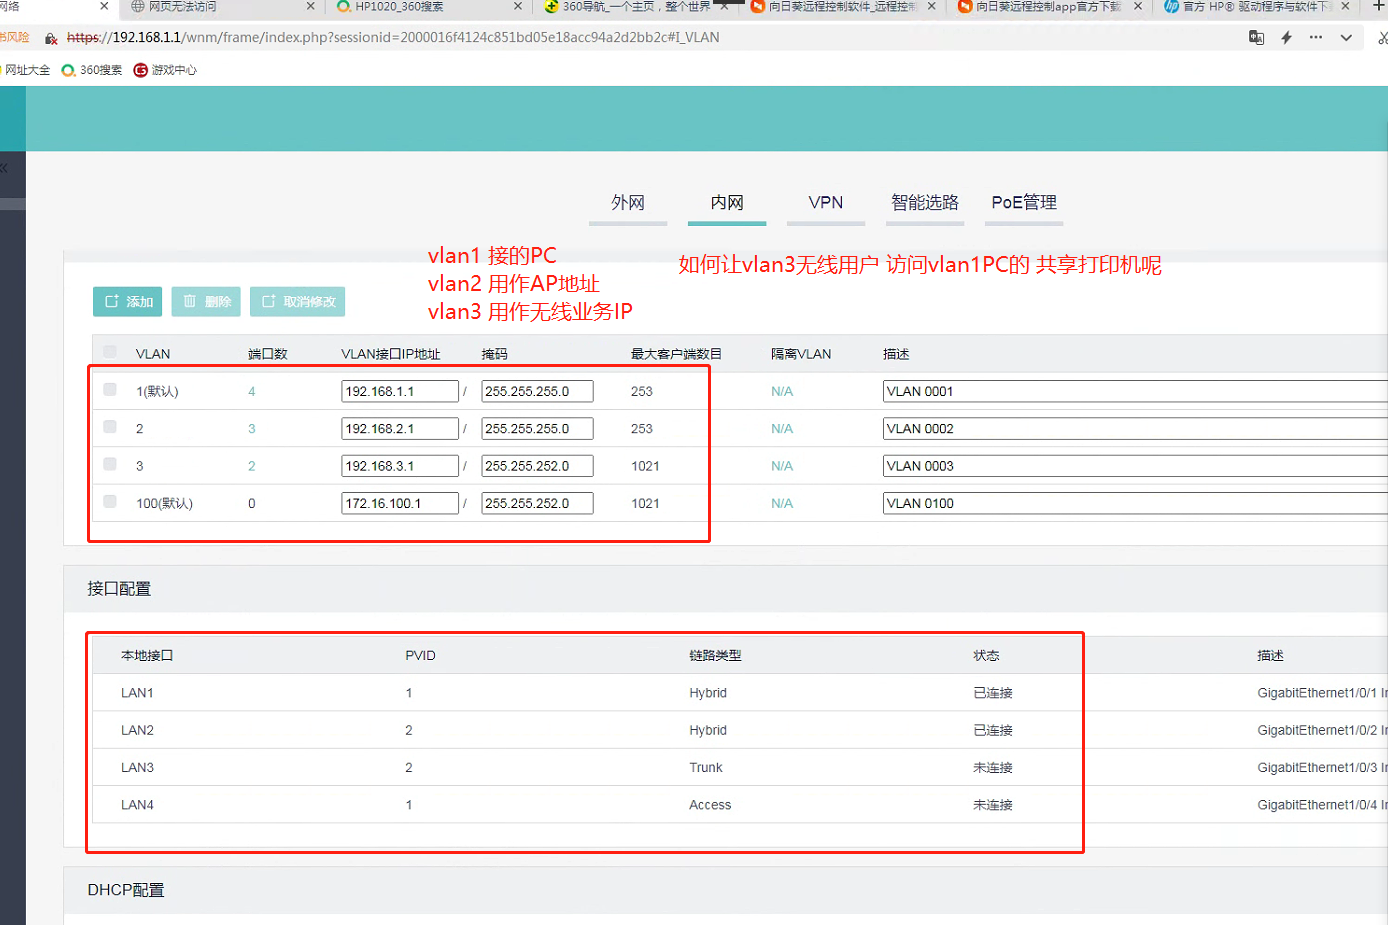
Task: Open the VPN page tab
Action: coord(826,203)
